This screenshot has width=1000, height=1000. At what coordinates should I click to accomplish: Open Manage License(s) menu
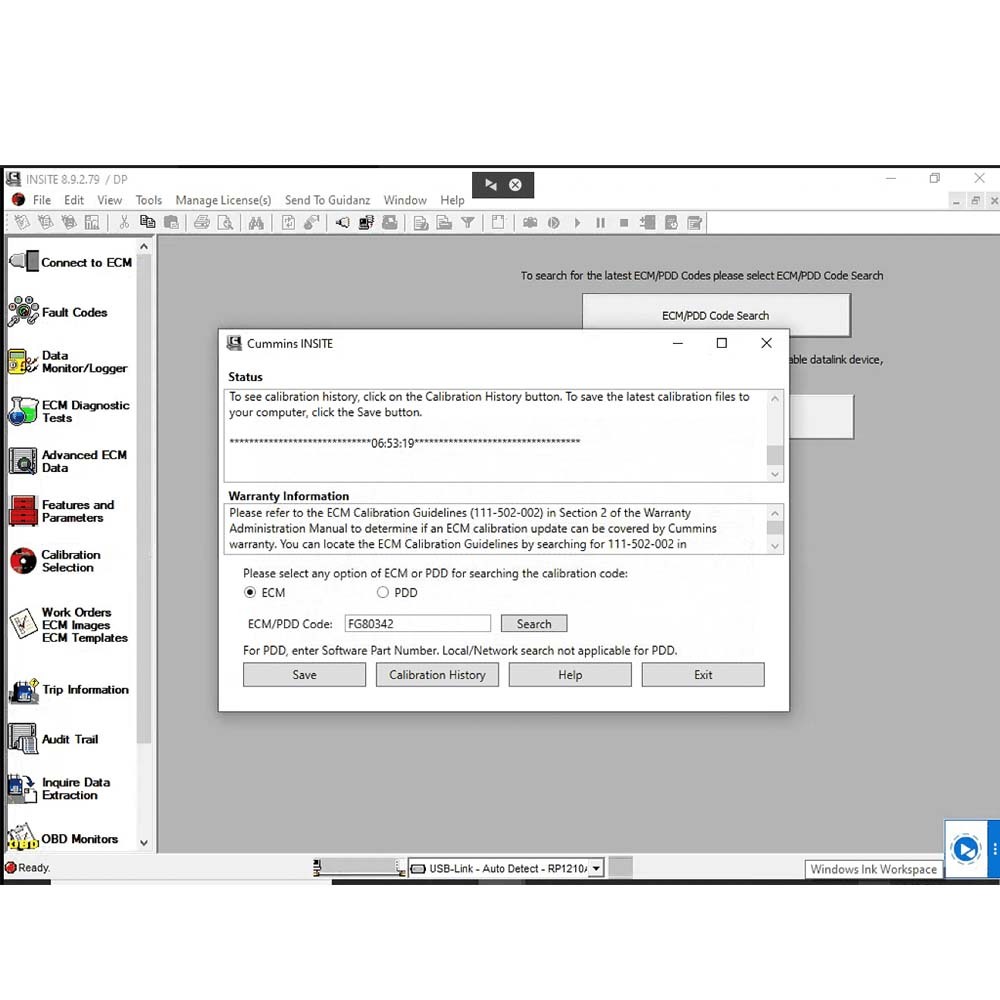[223, 200]
